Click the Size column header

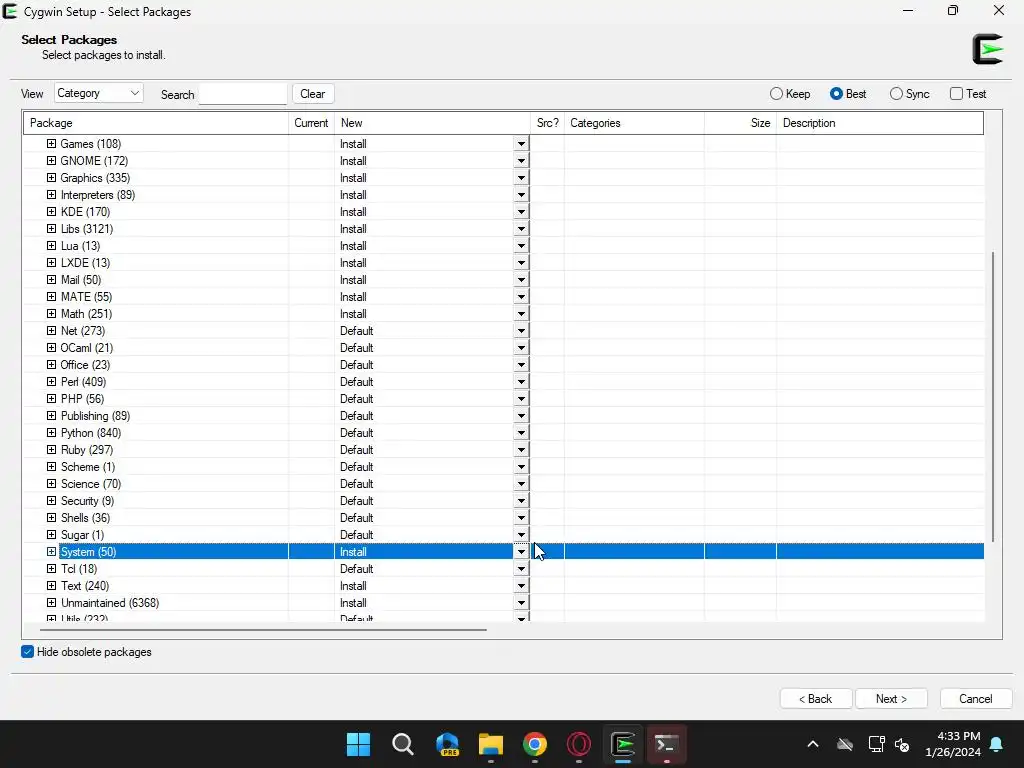(741, 123)
